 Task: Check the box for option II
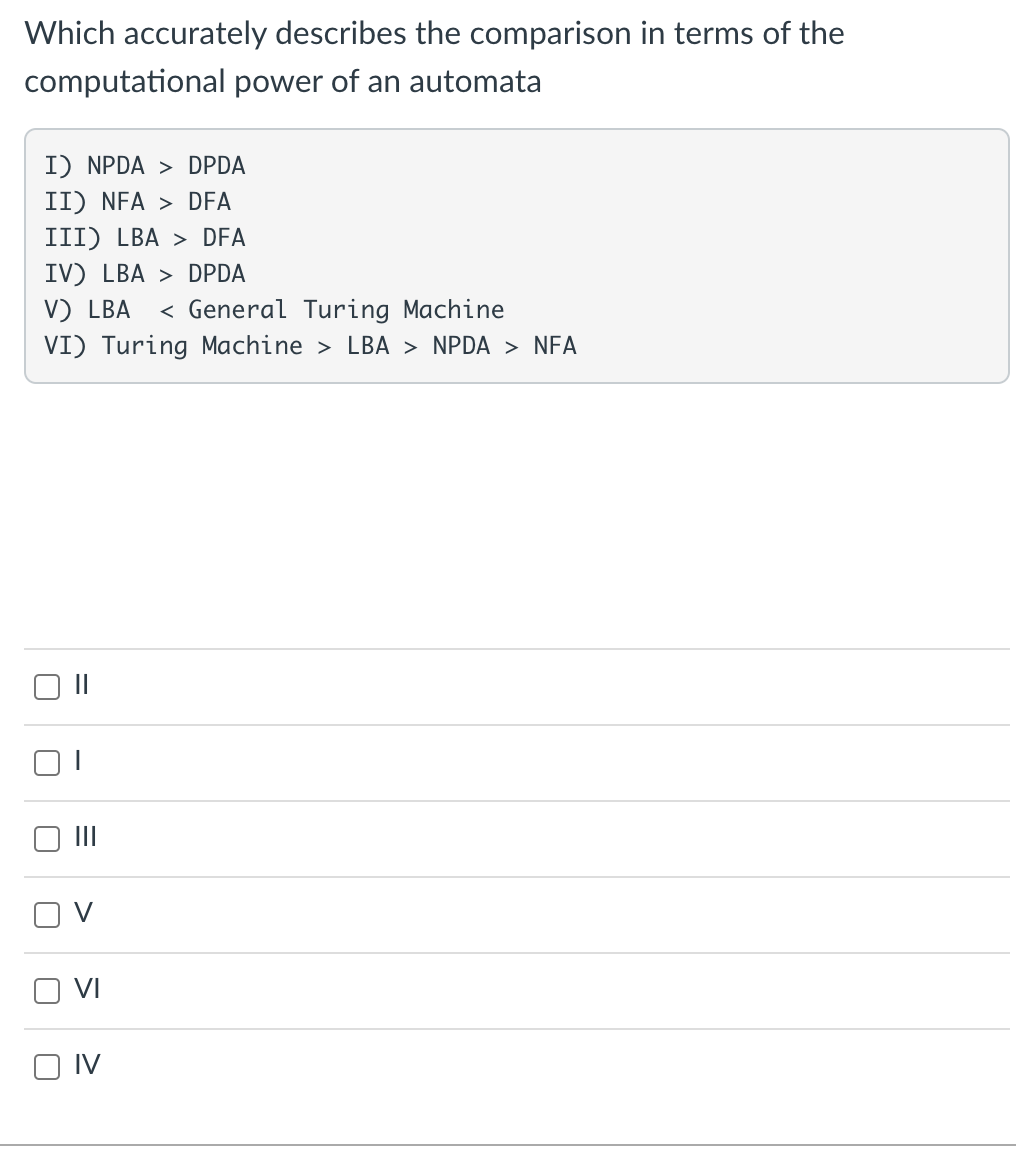[x=46, y=687]
